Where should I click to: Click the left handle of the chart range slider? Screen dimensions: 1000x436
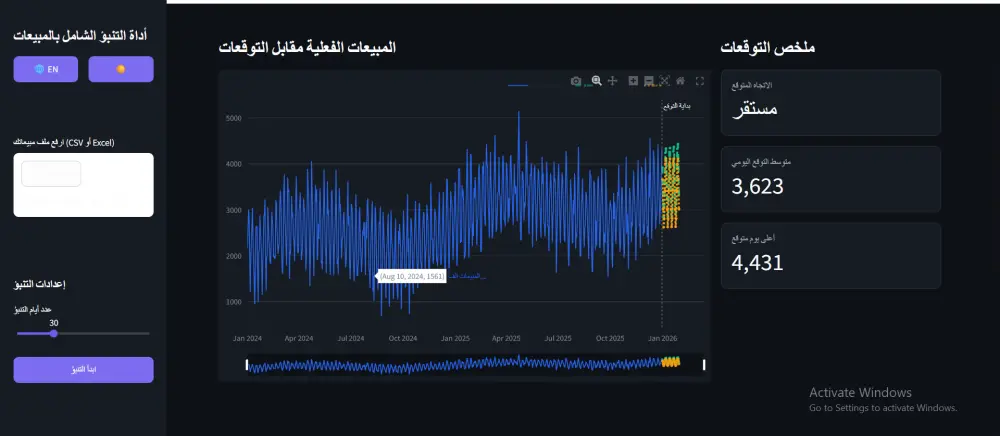coord(247,365)
